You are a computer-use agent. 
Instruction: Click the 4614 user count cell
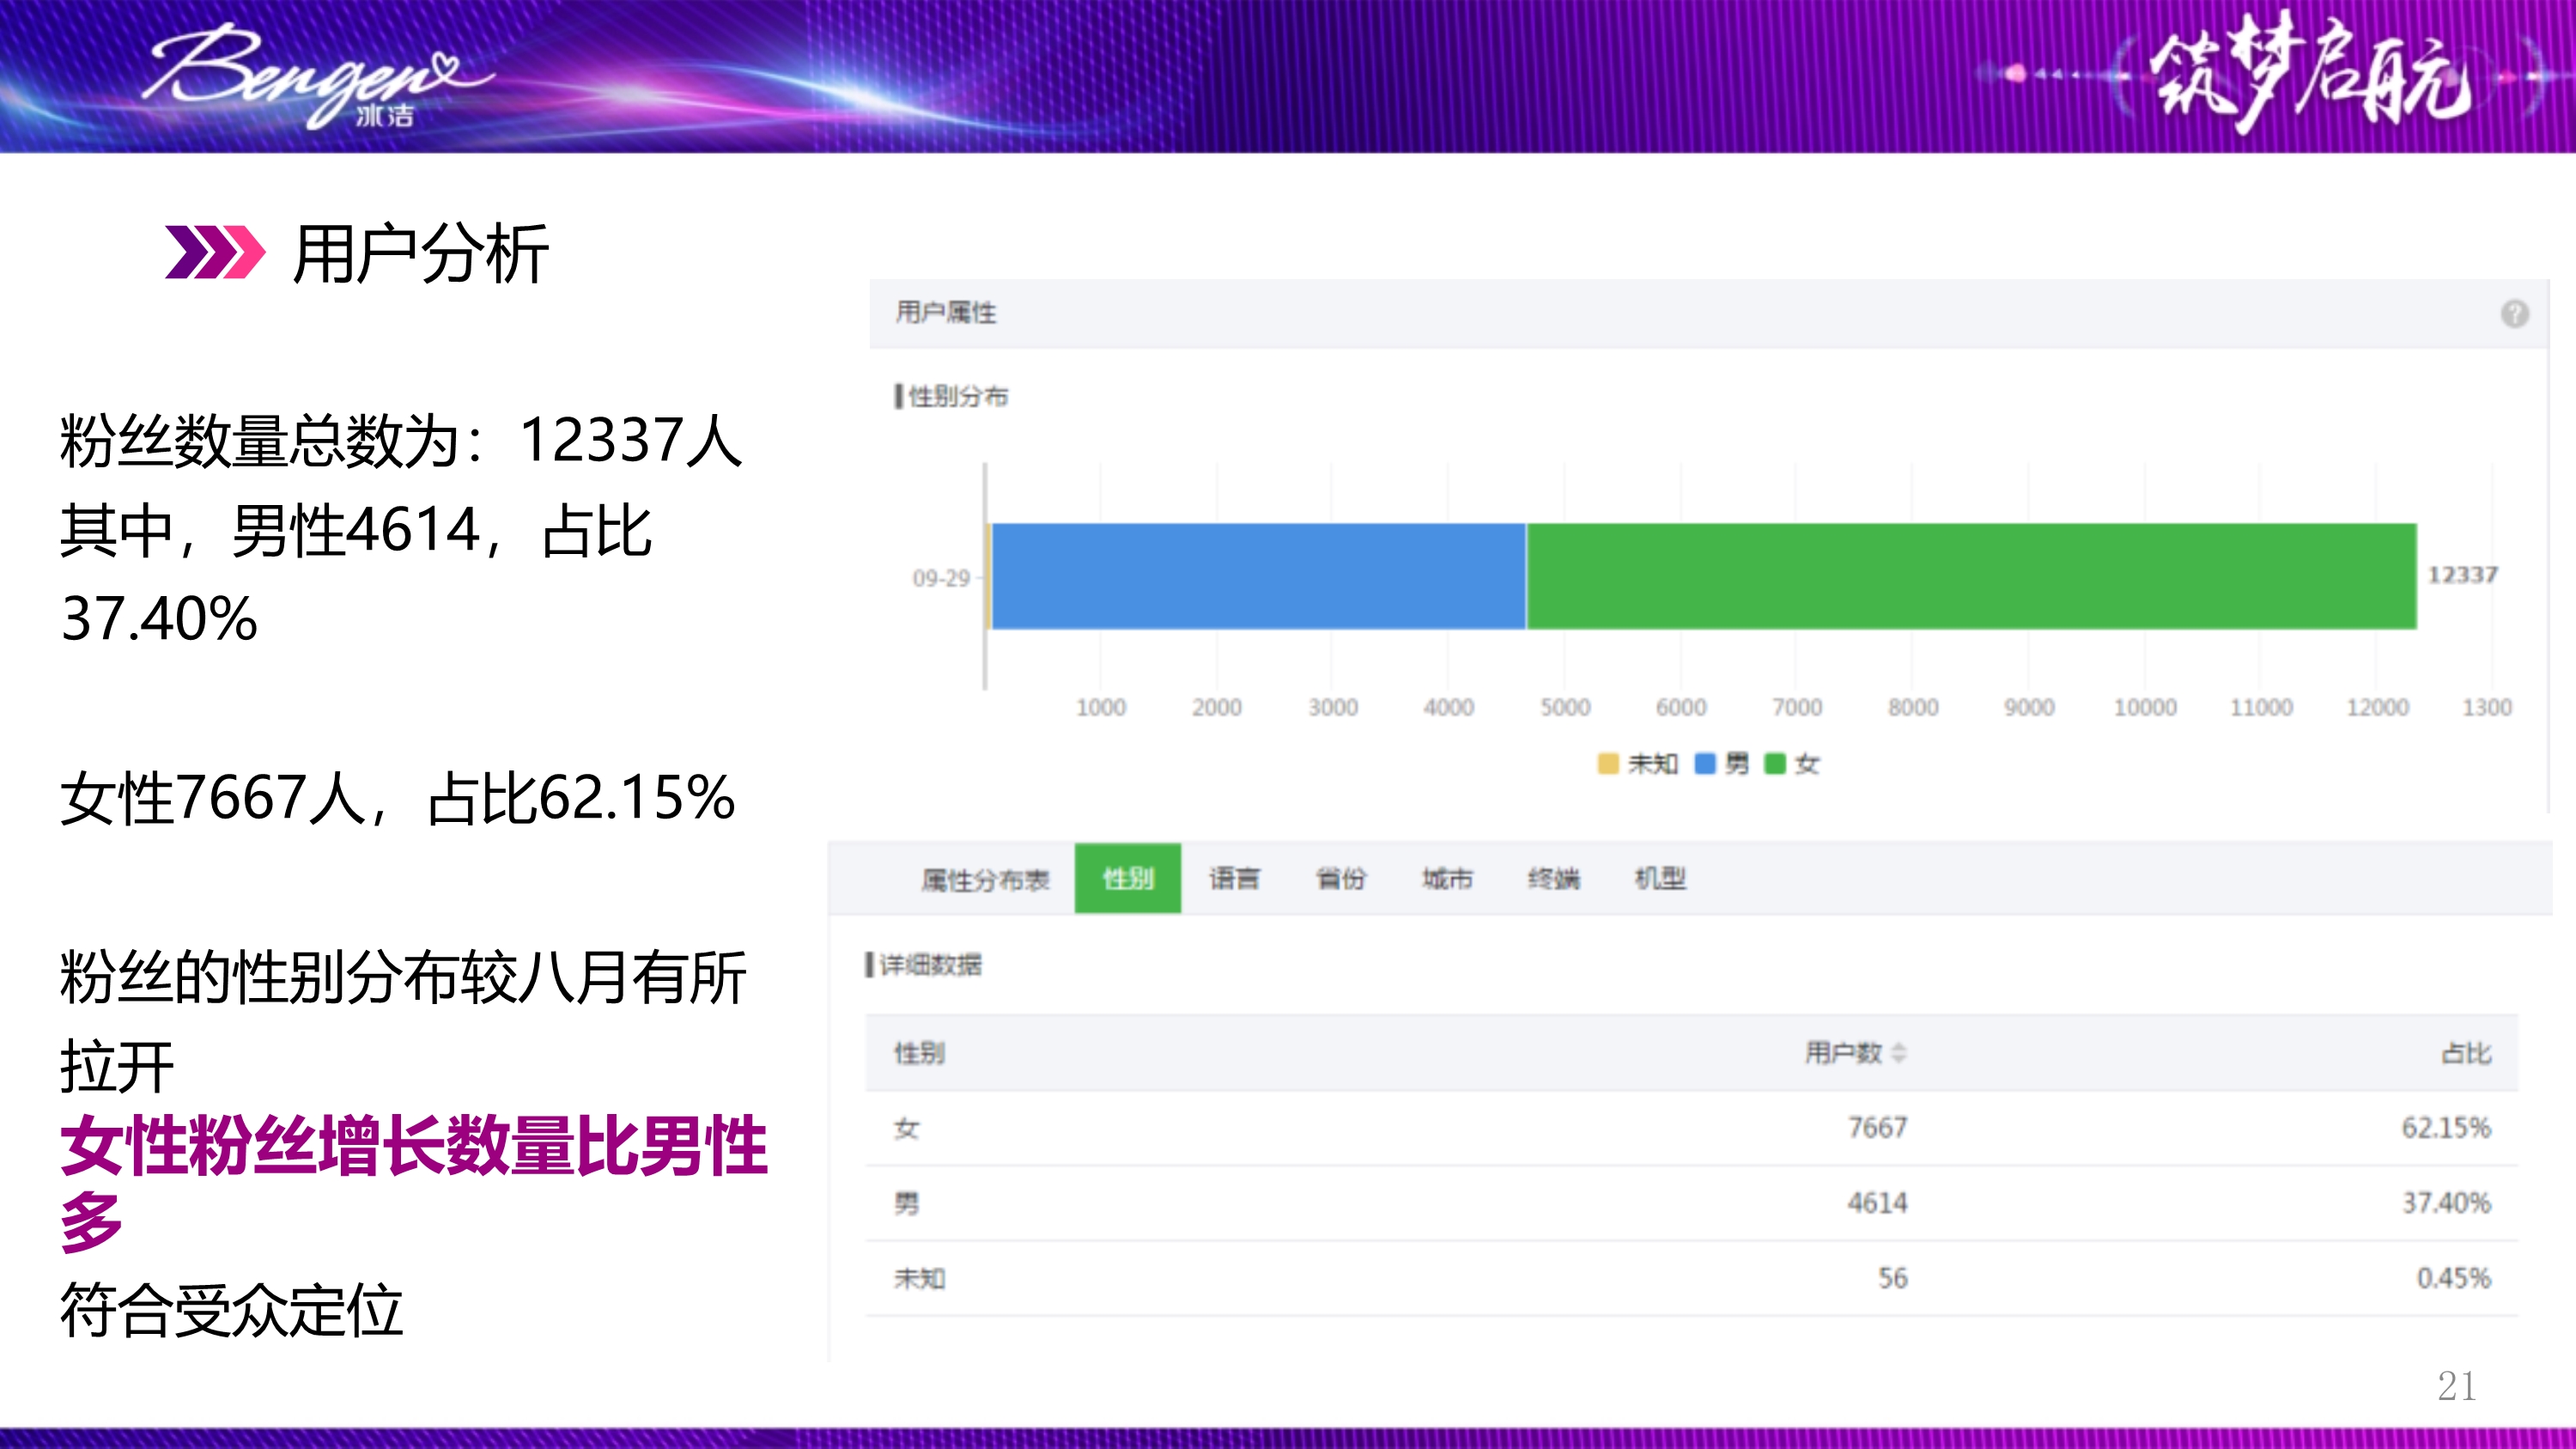tap(1877, 1203)
